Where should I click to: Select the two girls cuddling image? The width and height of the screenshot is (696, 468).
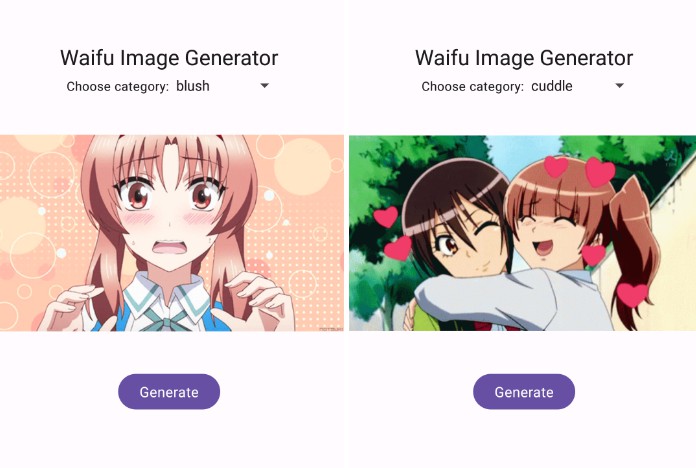tap(522, 233)
